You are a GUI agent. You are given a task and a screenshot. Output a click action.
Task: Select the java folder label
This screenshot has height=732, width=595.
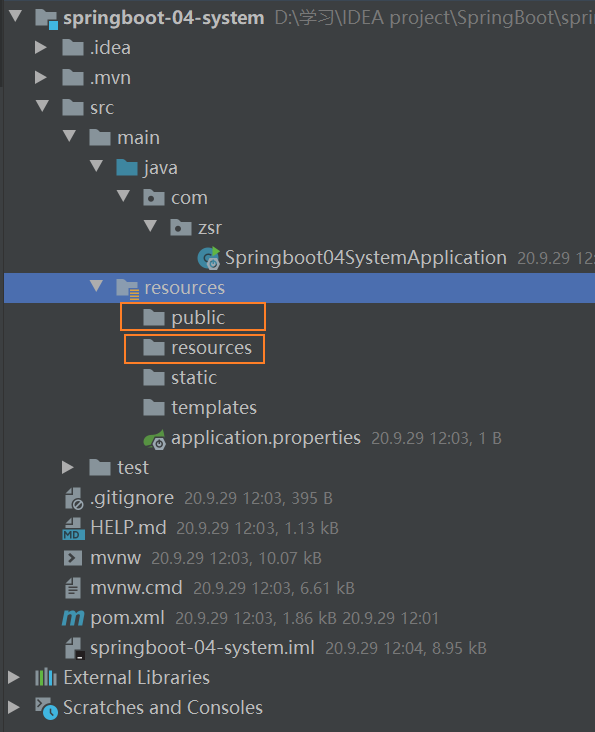click(x=161, y=168)
